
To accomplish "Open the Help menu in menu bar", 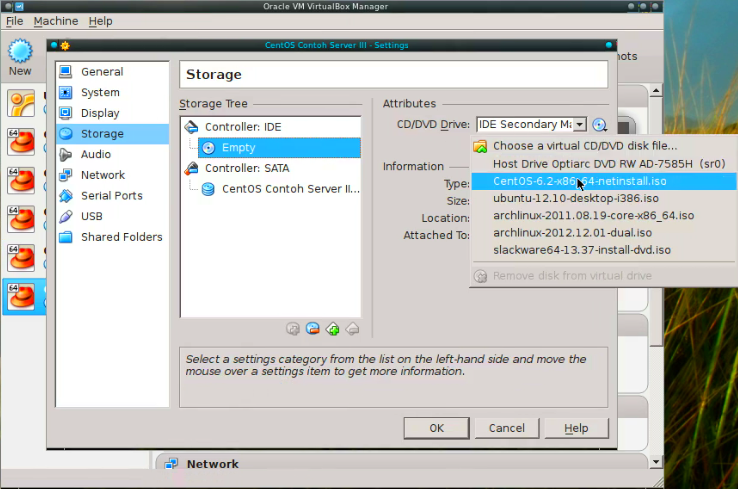I will click(x=100, y=21).
